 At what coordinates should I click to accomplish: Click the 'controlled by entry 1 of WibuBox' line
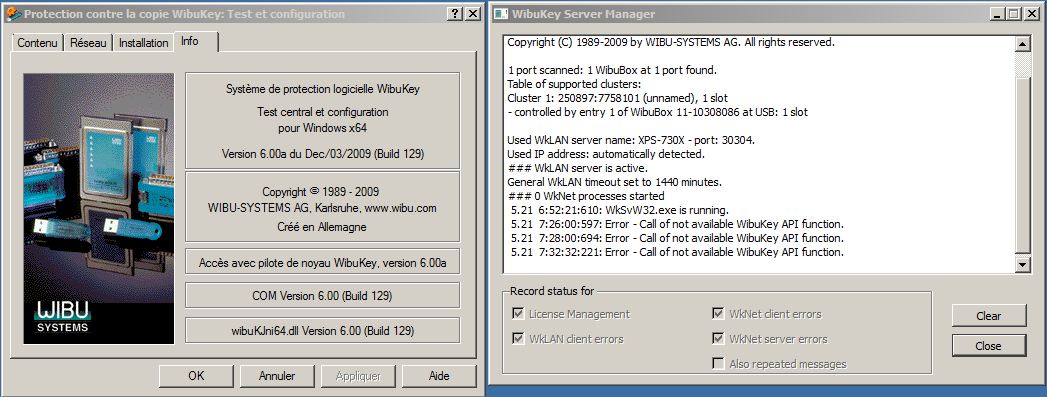(658, 112)
